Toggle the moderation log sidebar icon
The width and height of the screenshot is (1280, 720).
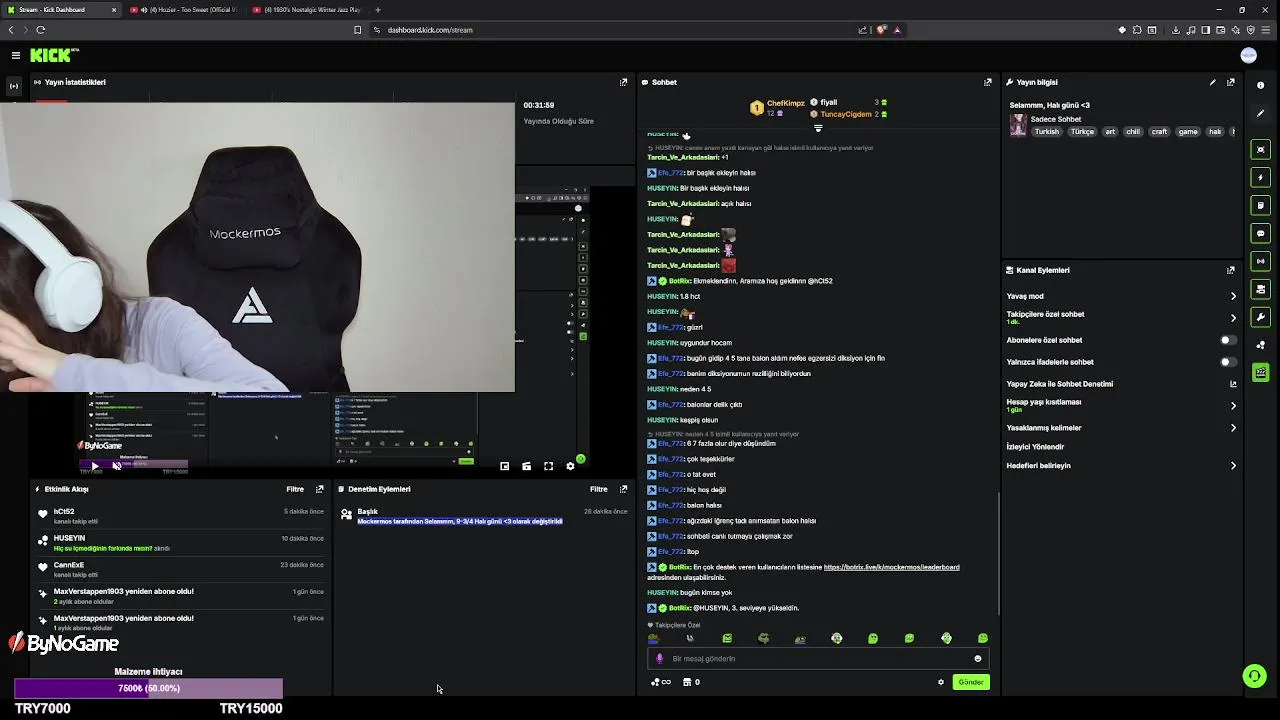tap(1260, 205)
